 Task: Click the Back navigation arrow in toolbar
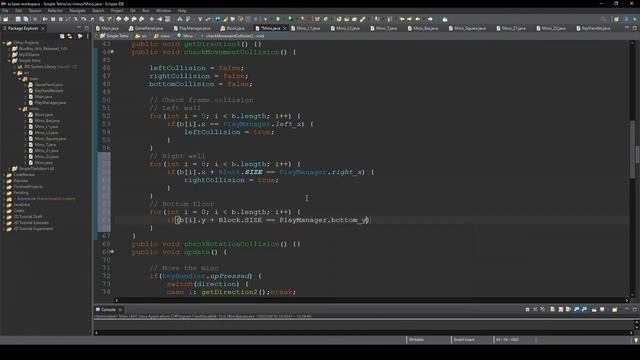pos(418,19)
